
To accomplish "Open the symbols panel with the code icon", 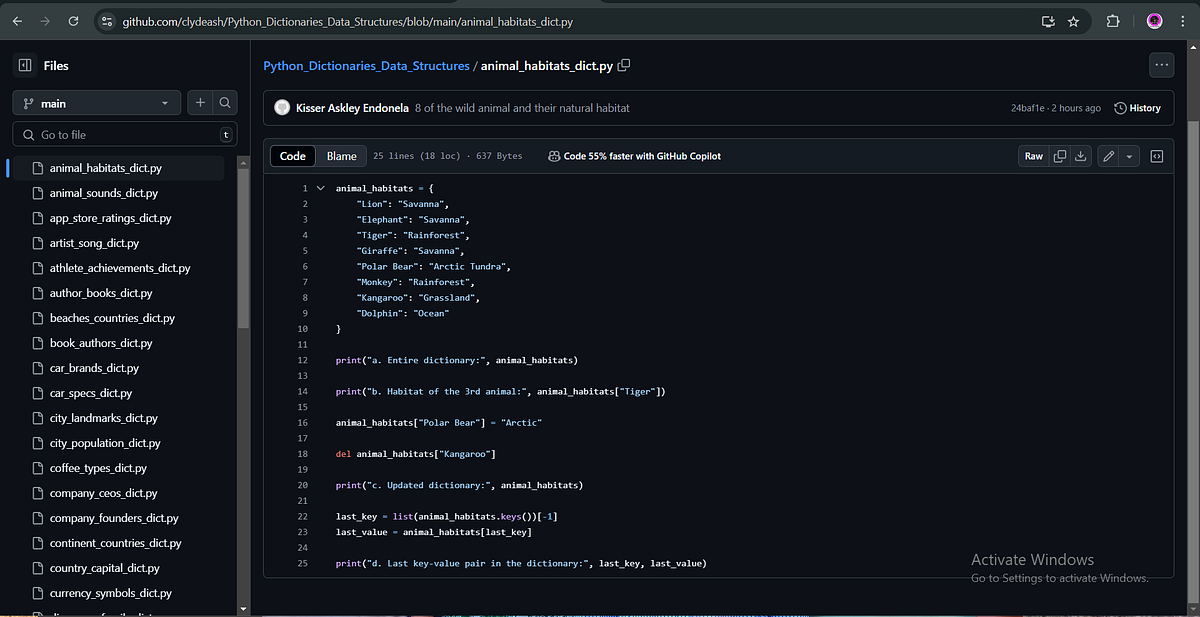I will tap(1157, 156).
